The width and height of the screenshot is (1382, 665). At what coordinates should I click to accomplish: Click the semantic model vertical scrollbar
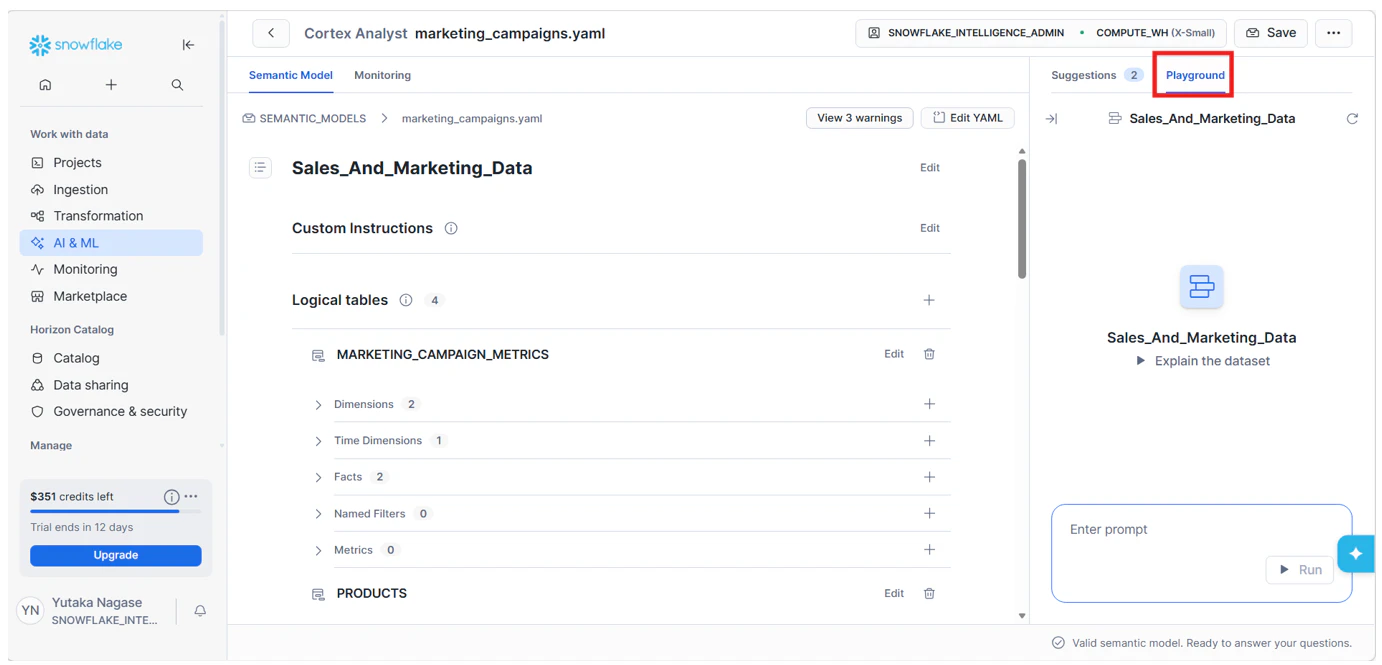click(1022, 218)
